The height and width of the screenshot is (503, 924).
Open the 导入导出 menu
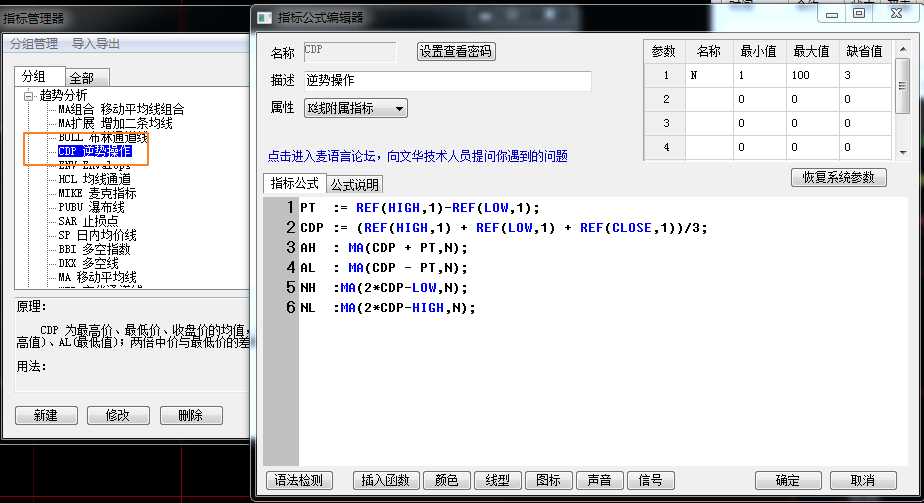point(96,44)
